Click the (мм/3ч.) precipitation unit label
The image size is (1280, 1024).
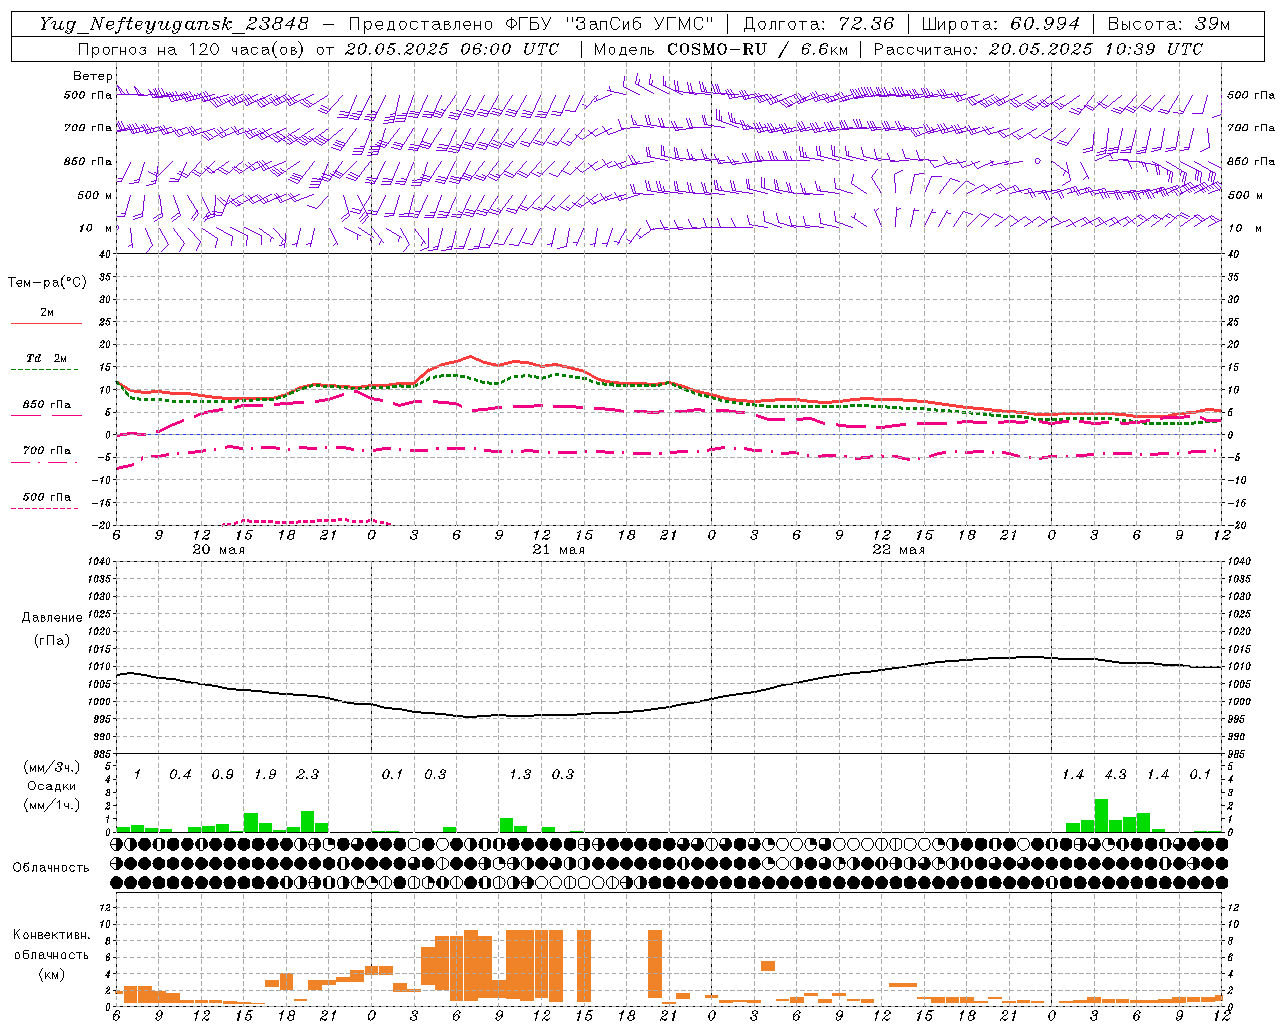coord(51,767)
